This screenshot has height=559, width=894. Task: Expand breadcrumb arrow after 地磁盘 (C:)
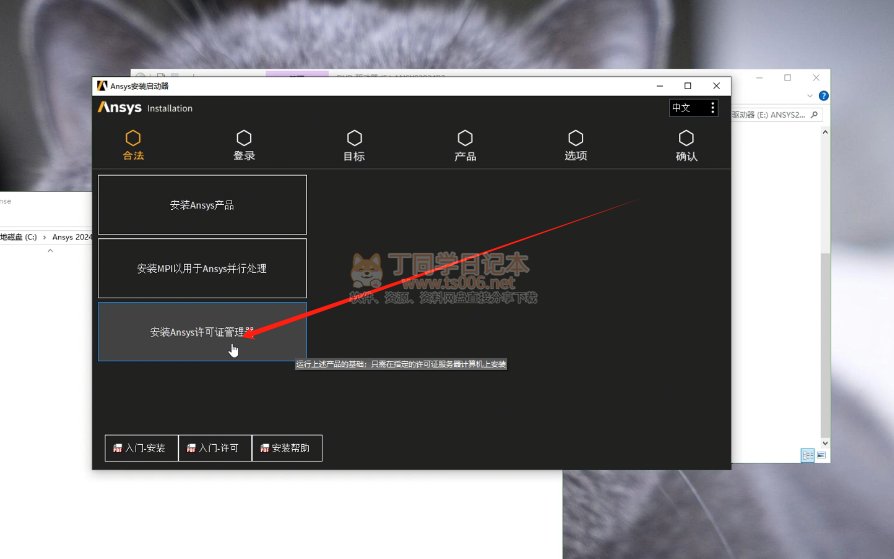44,237
